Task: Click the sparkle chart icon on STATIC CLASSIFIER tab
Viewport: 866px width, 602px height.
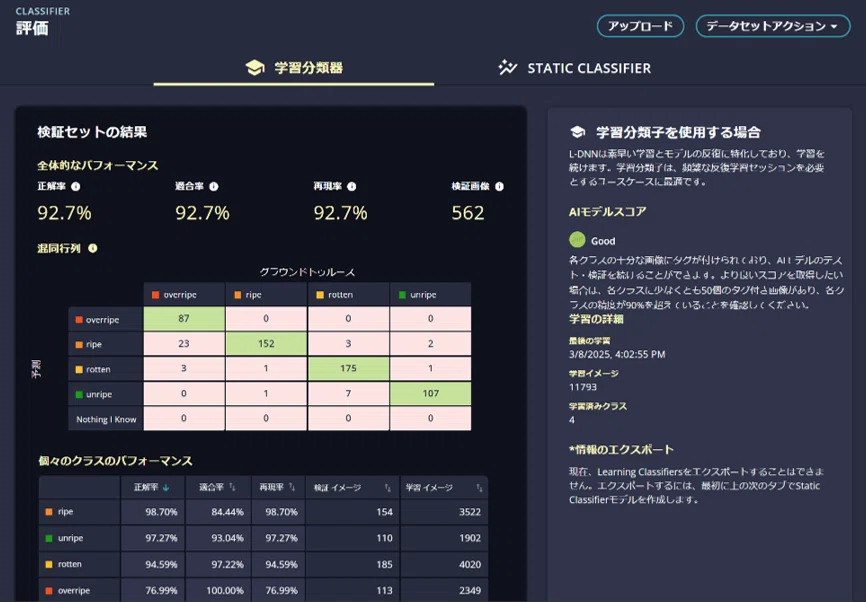Action: [508, 67]
